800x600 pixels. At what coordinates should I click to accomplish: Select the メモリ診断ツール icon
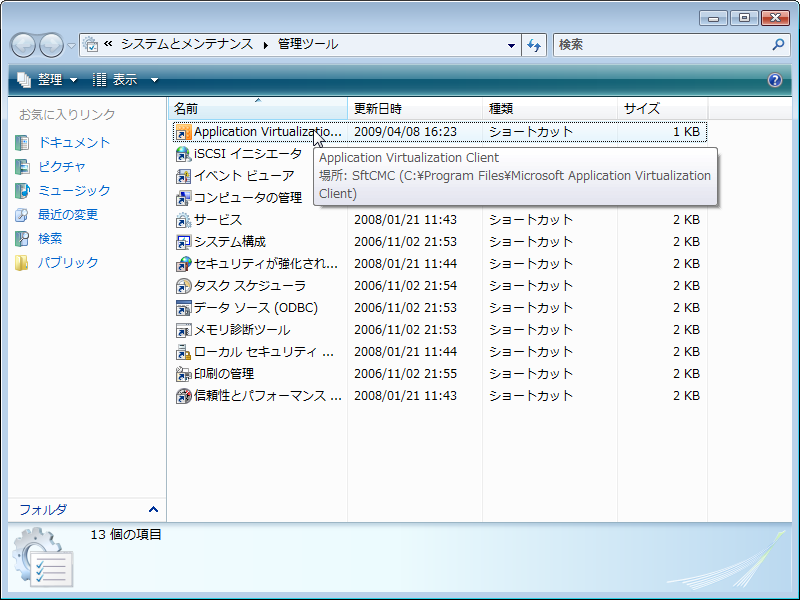[x=183, y=330]
